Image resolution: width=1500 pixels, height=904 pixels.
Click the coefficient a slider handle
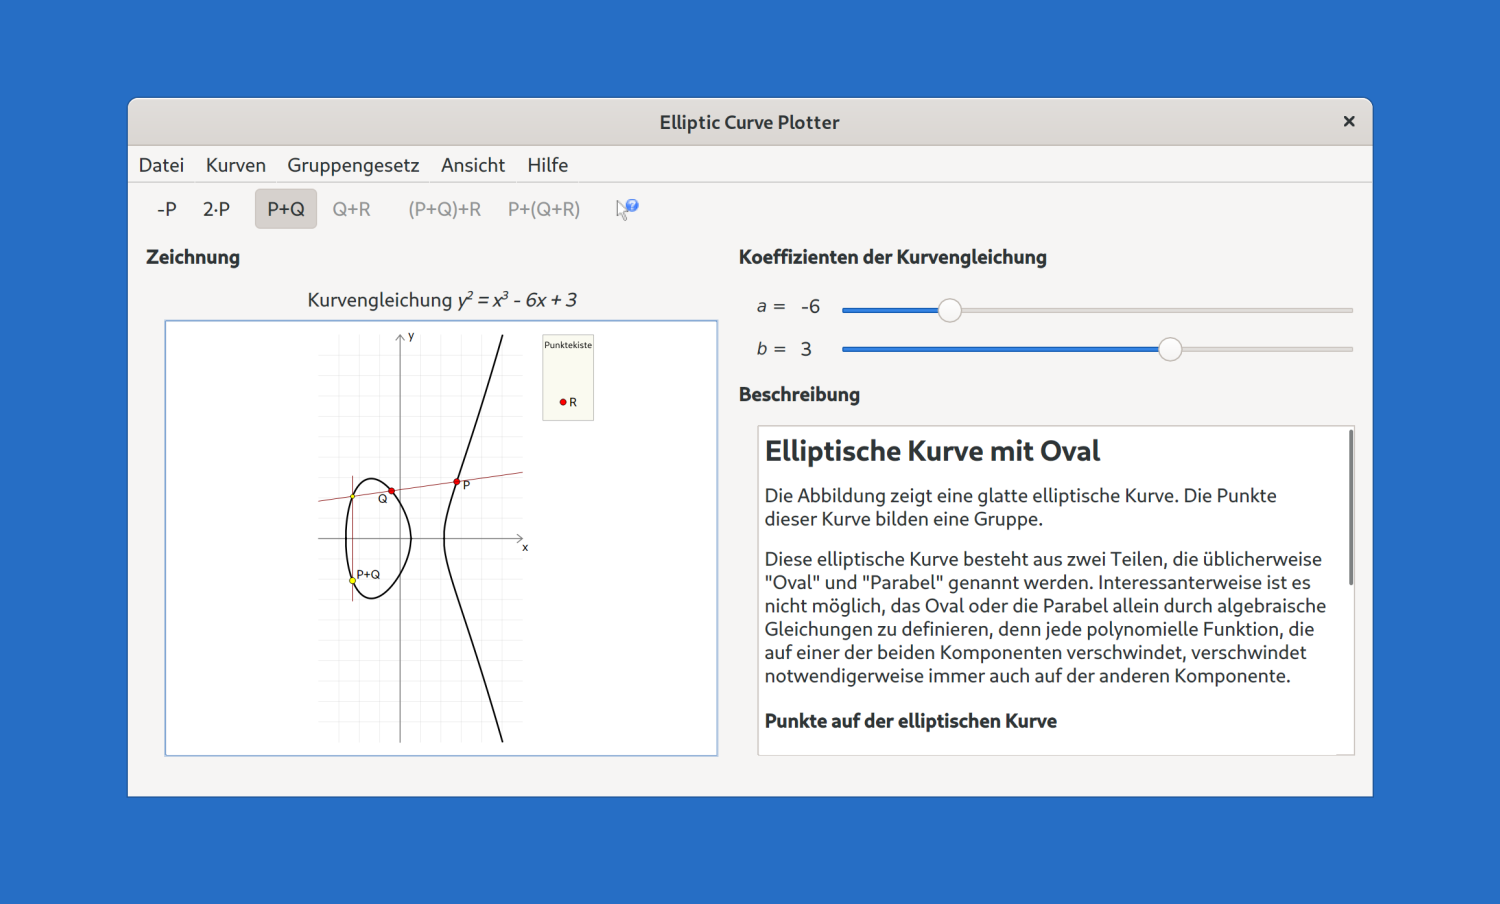pyautogui.click(x=950, y=310)
